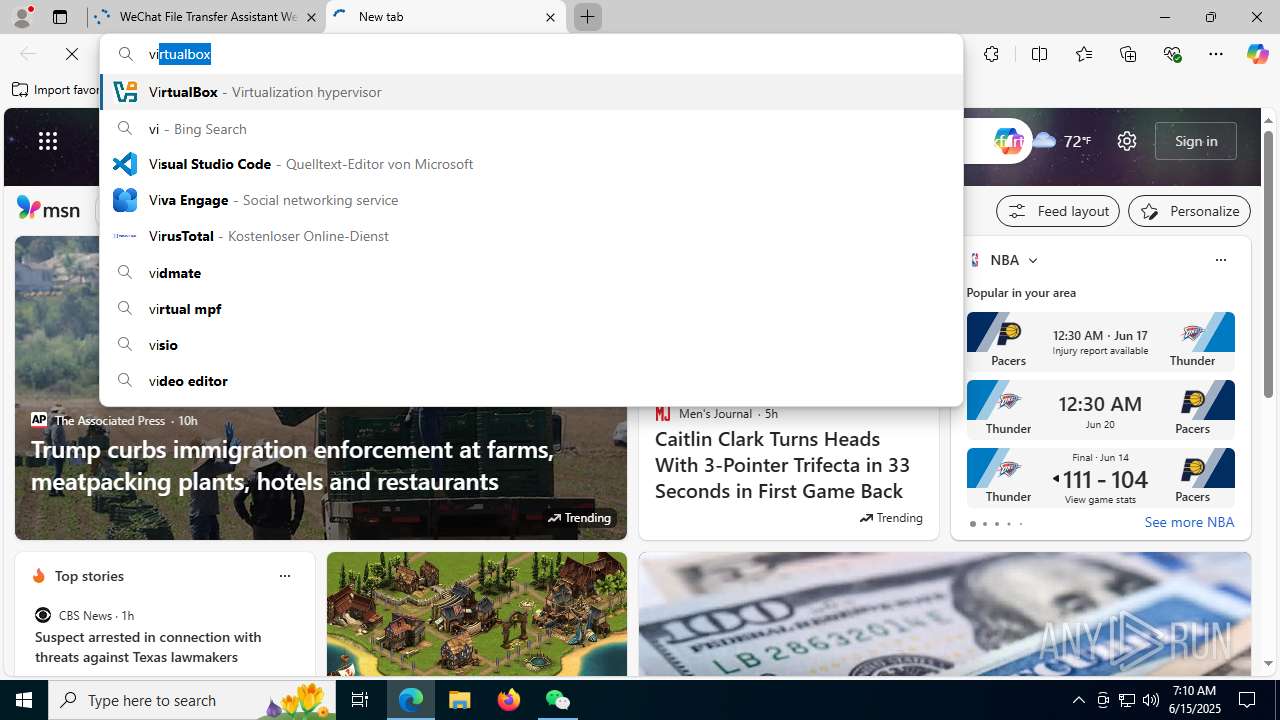Click the Personalize button
Image resolution: width=1280 pixels, height=720 pixels.
[1189, 211]
